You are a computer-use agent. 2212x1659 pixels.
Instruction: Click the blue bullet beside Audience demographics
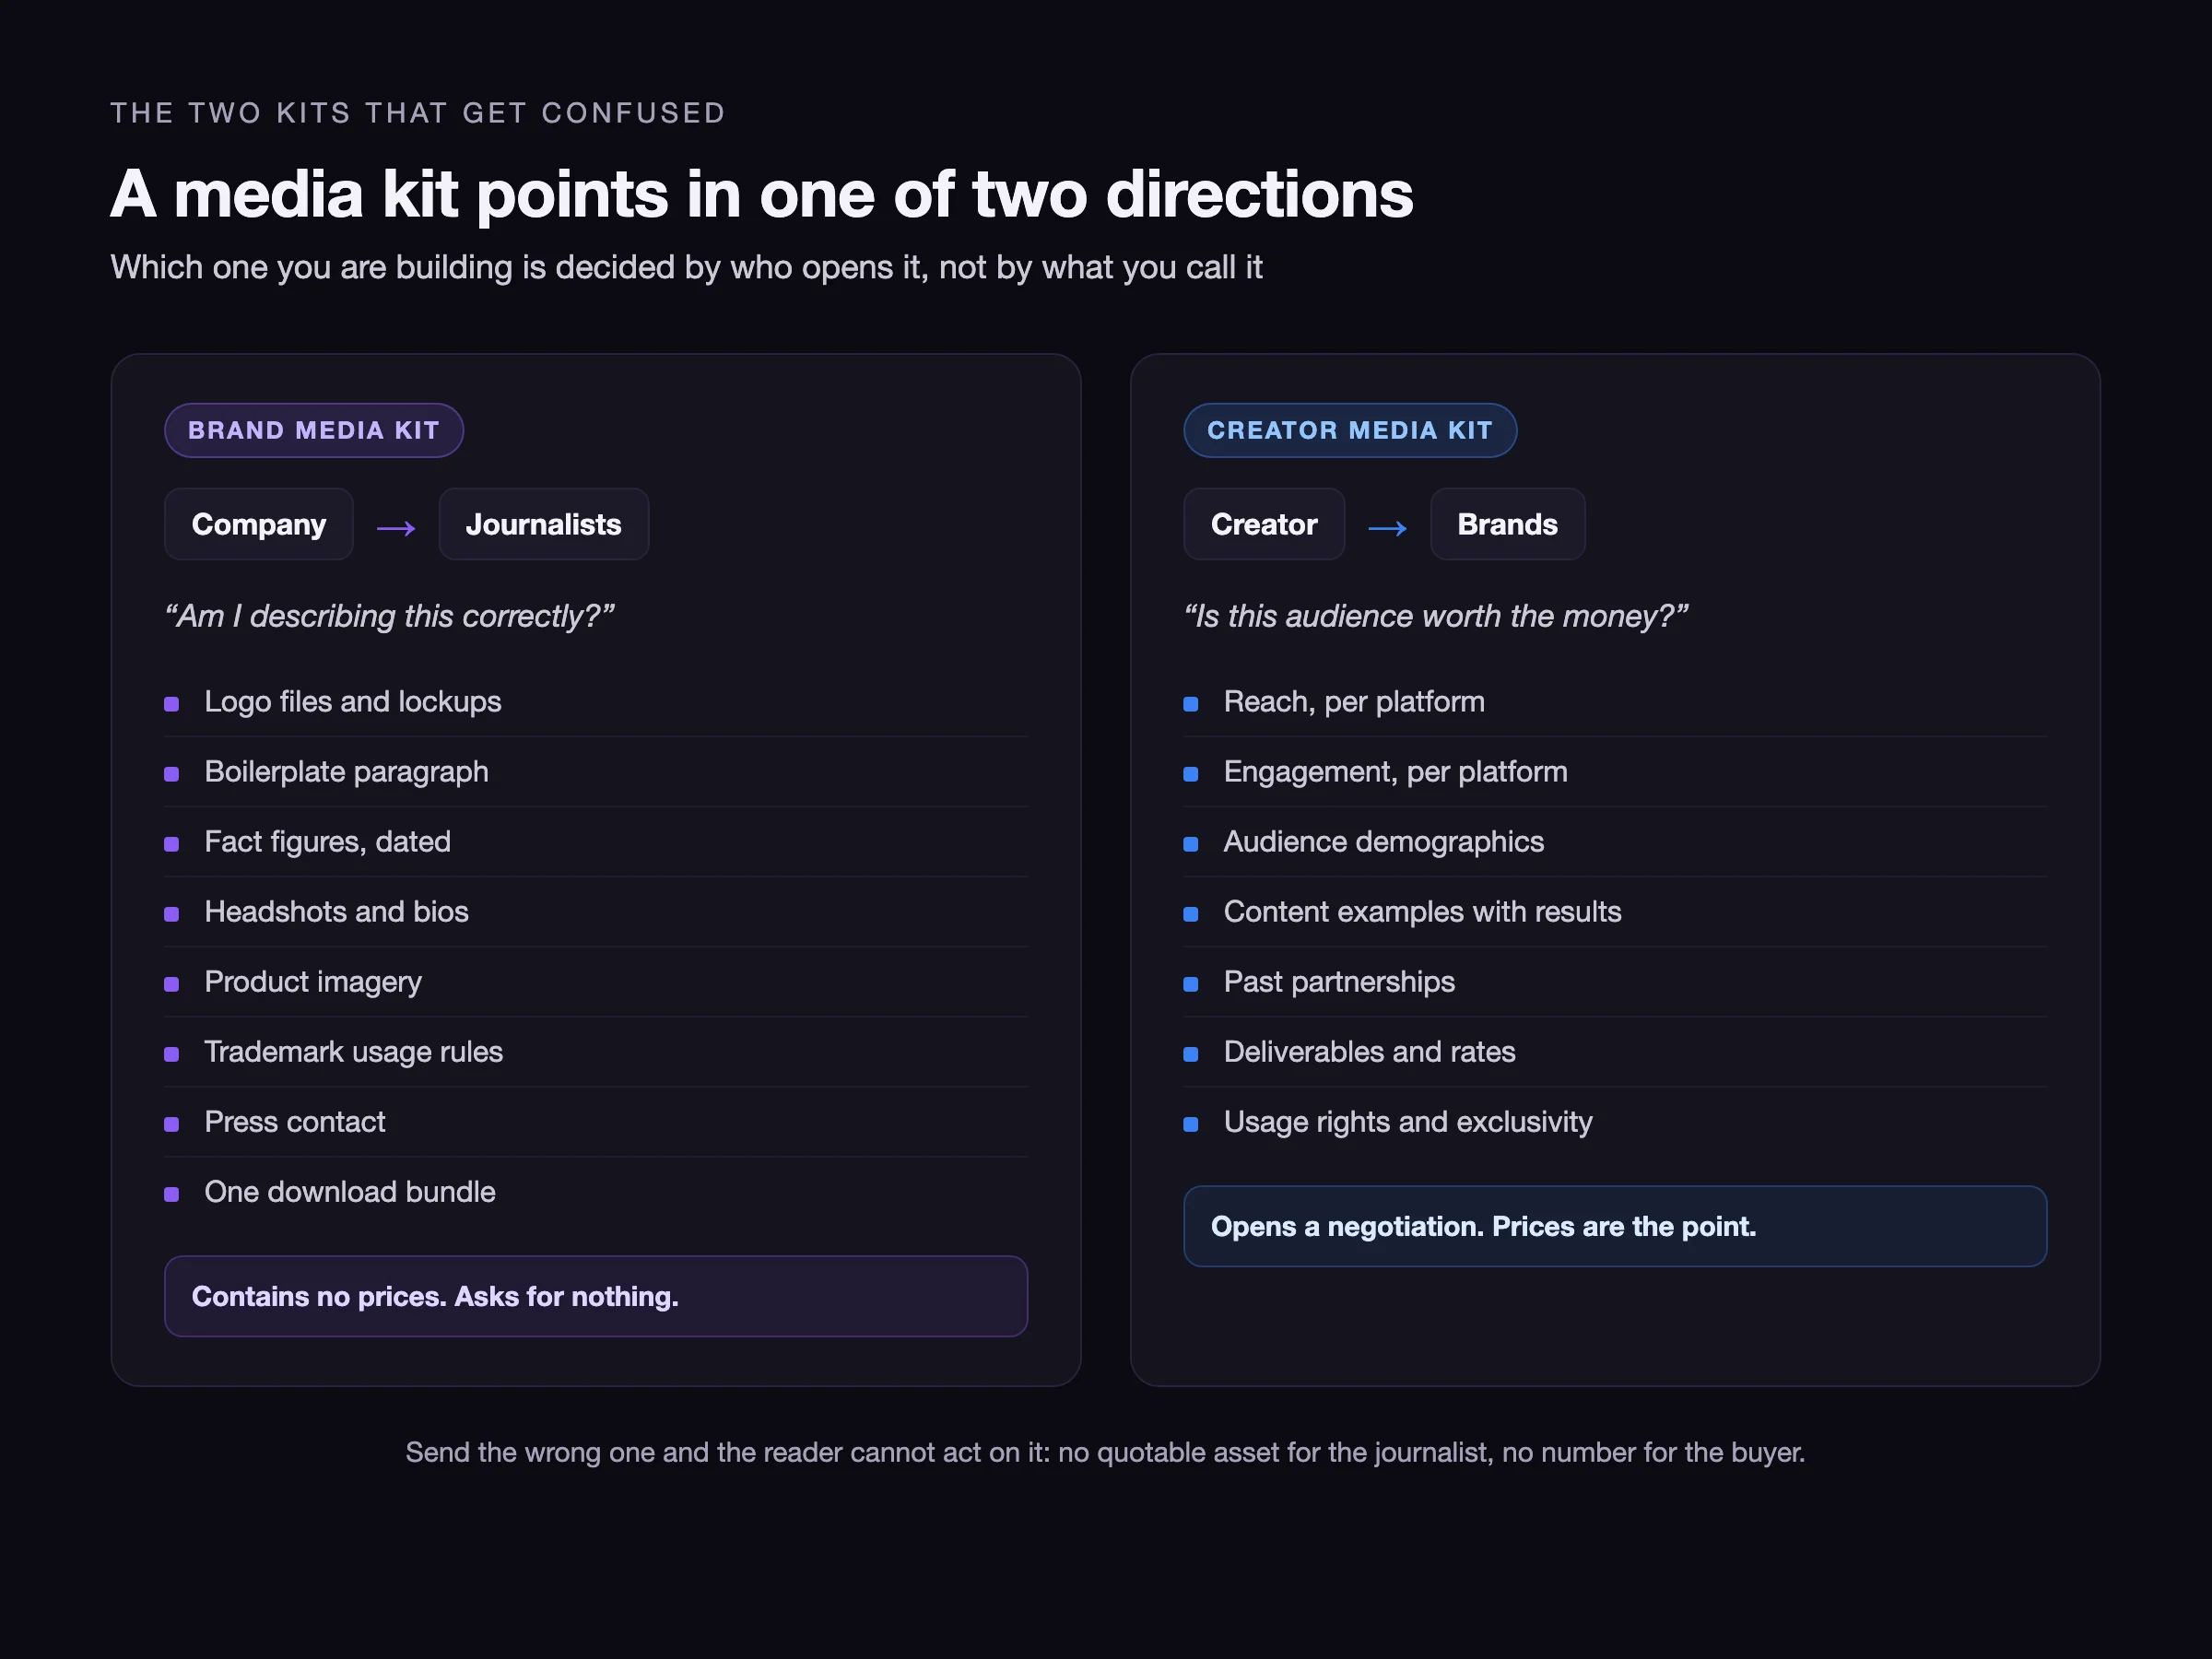pos(1191,844)
